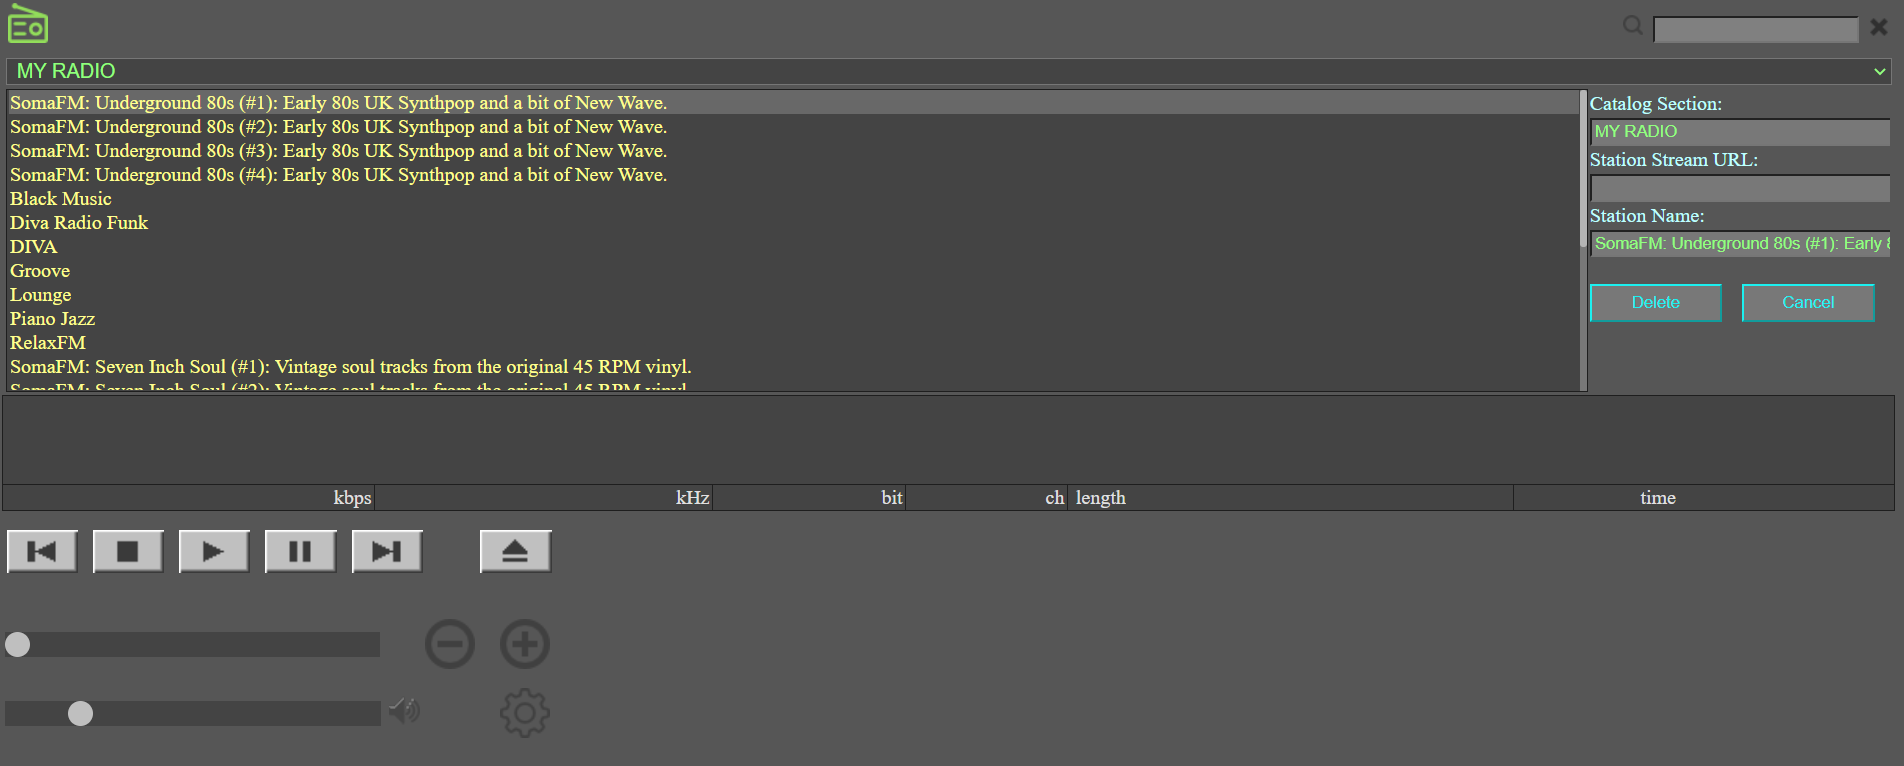Click the Delete button
Screen dimensions: 1904x766
click(1656, 303)
